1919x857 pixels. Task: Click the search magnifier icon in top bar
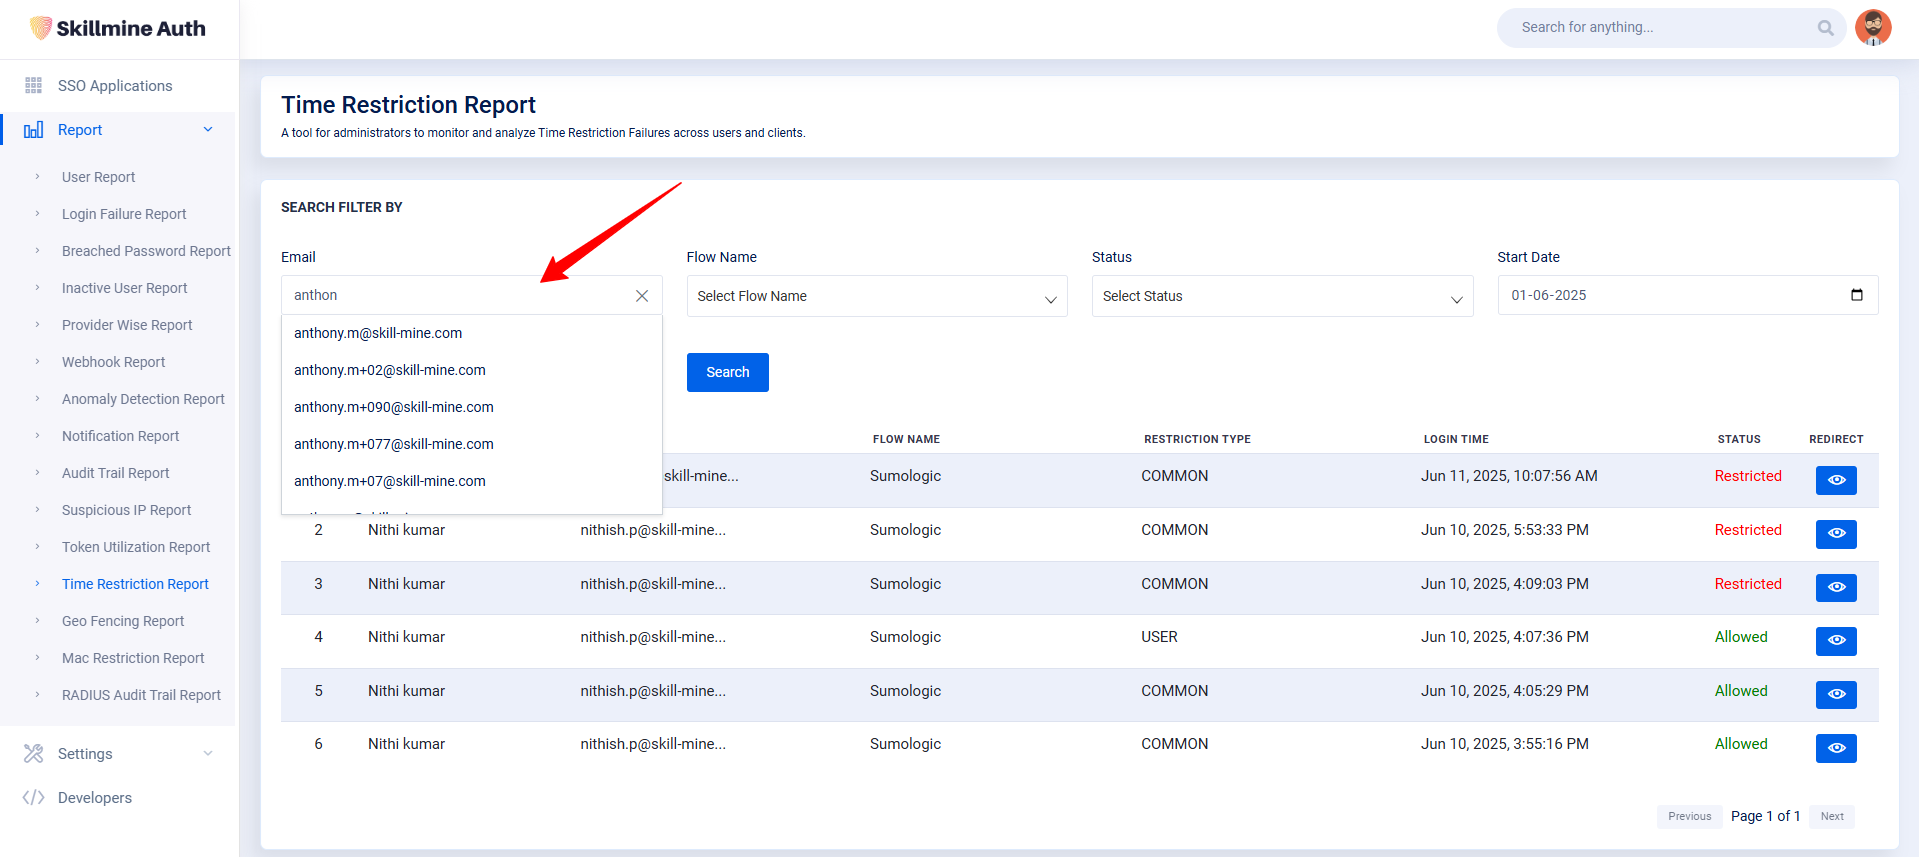point(1825,28)
